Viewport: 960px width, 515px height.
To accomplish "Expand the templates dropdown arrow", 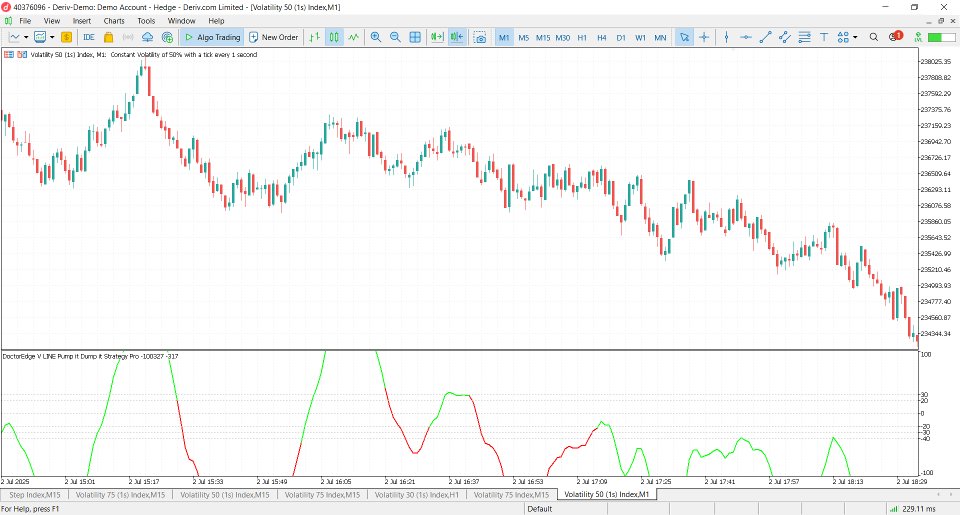I will (52, 37).
